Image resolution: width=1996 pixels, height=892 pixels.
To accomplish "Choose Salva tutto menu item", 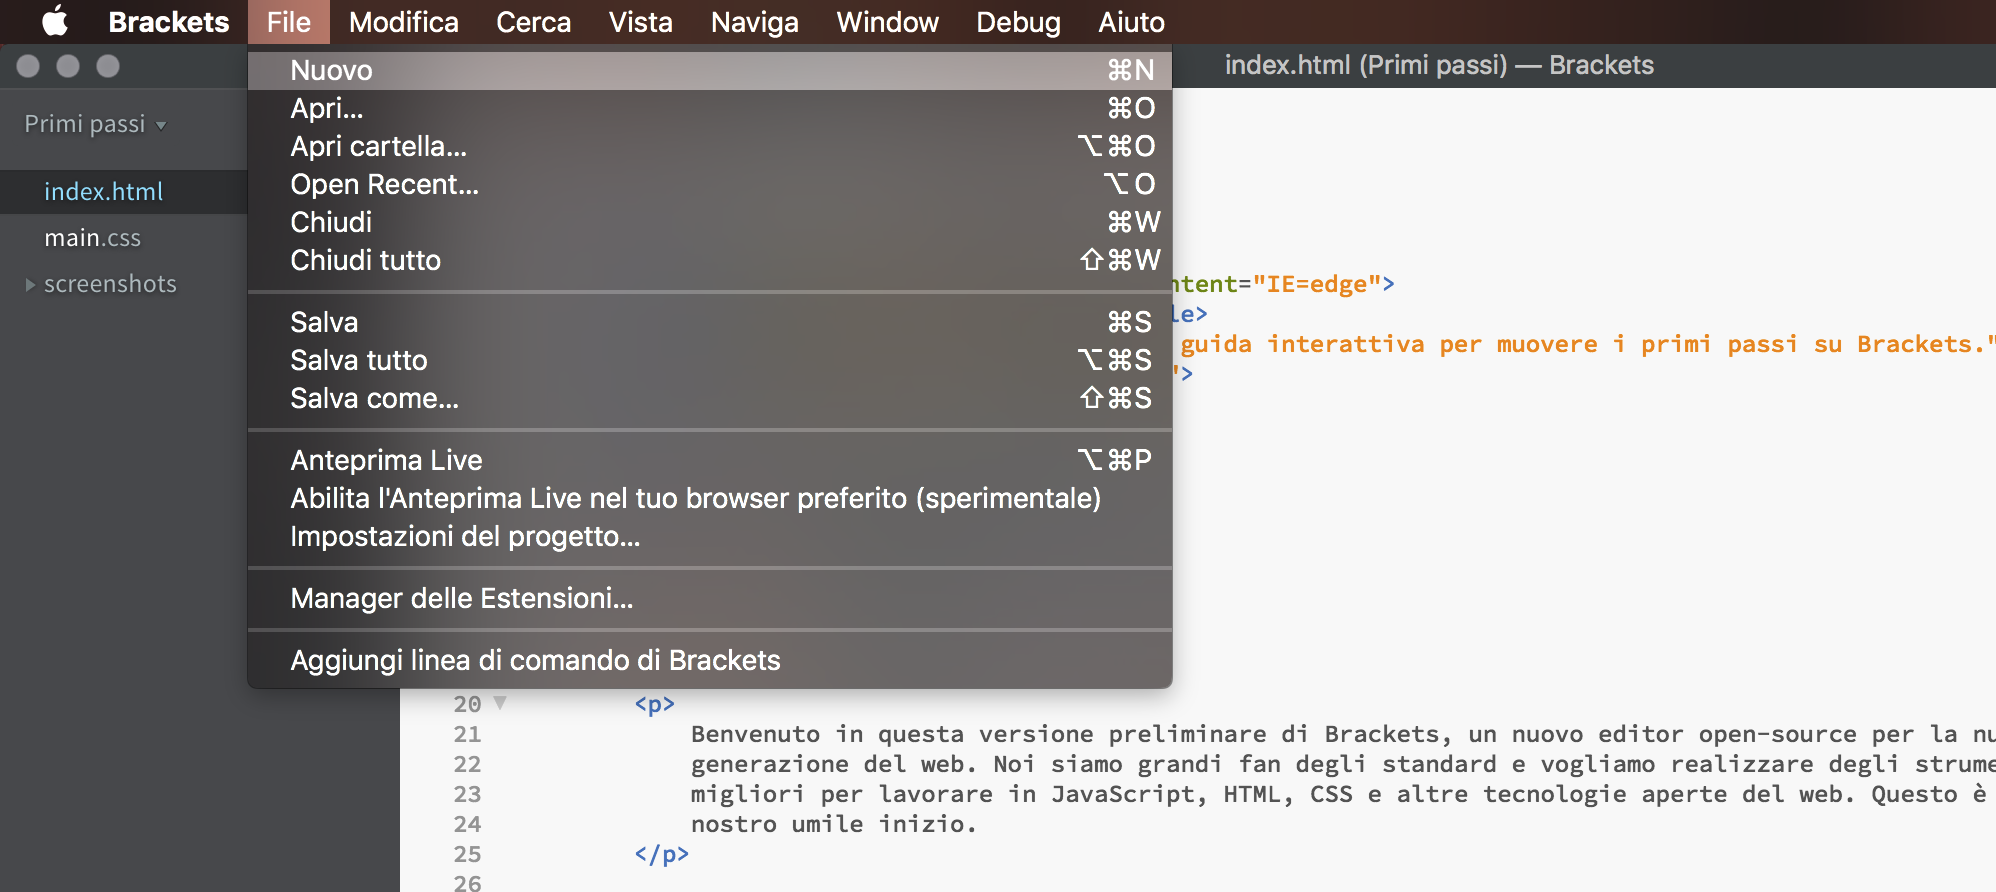I will coord(358,360).
